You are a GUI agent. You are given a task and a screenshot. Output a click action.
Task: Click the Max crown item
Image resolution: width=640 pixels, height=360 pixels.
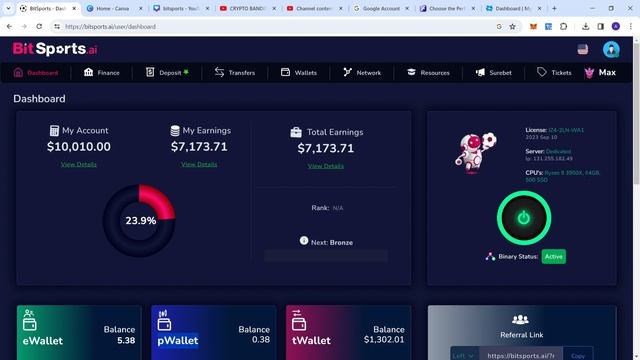point(600,73)
